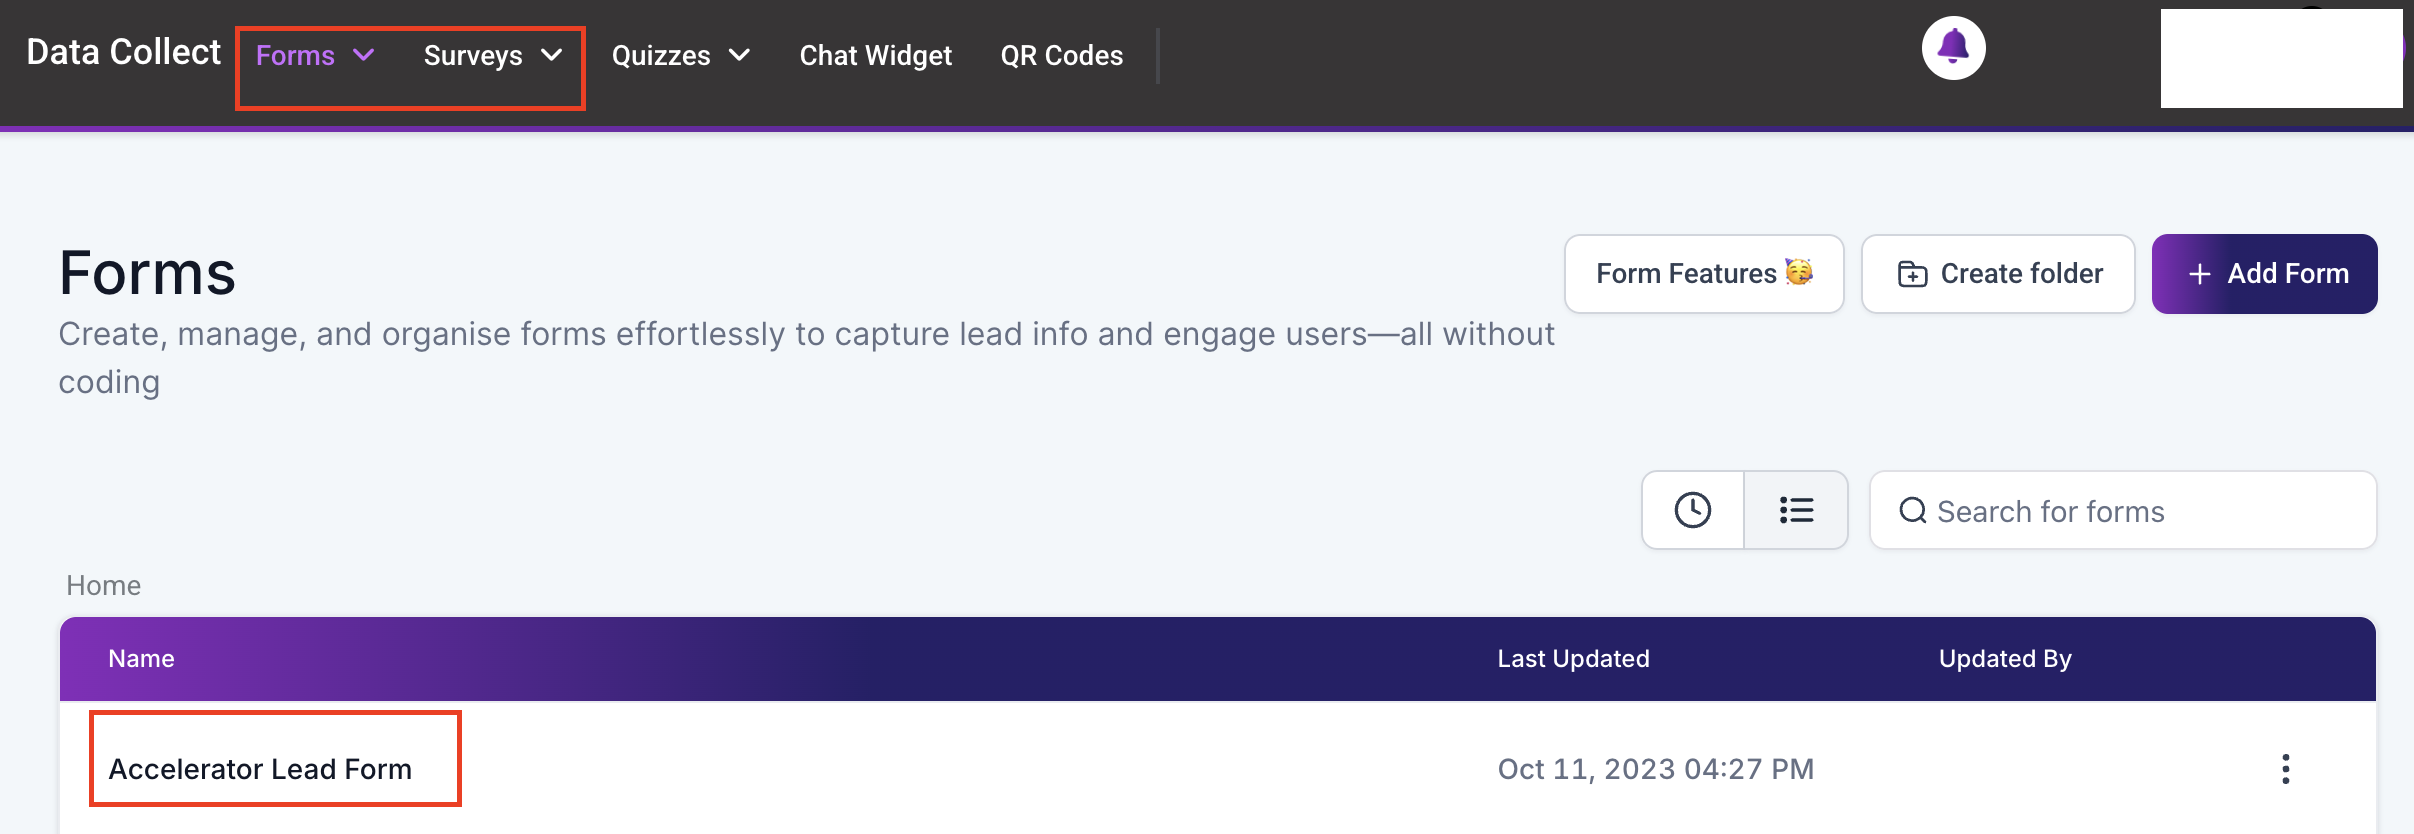The height and width of the screenshot is (834, 2414).
Task: Open the notifications bell icon
Action: click(x=1953, y=48)
